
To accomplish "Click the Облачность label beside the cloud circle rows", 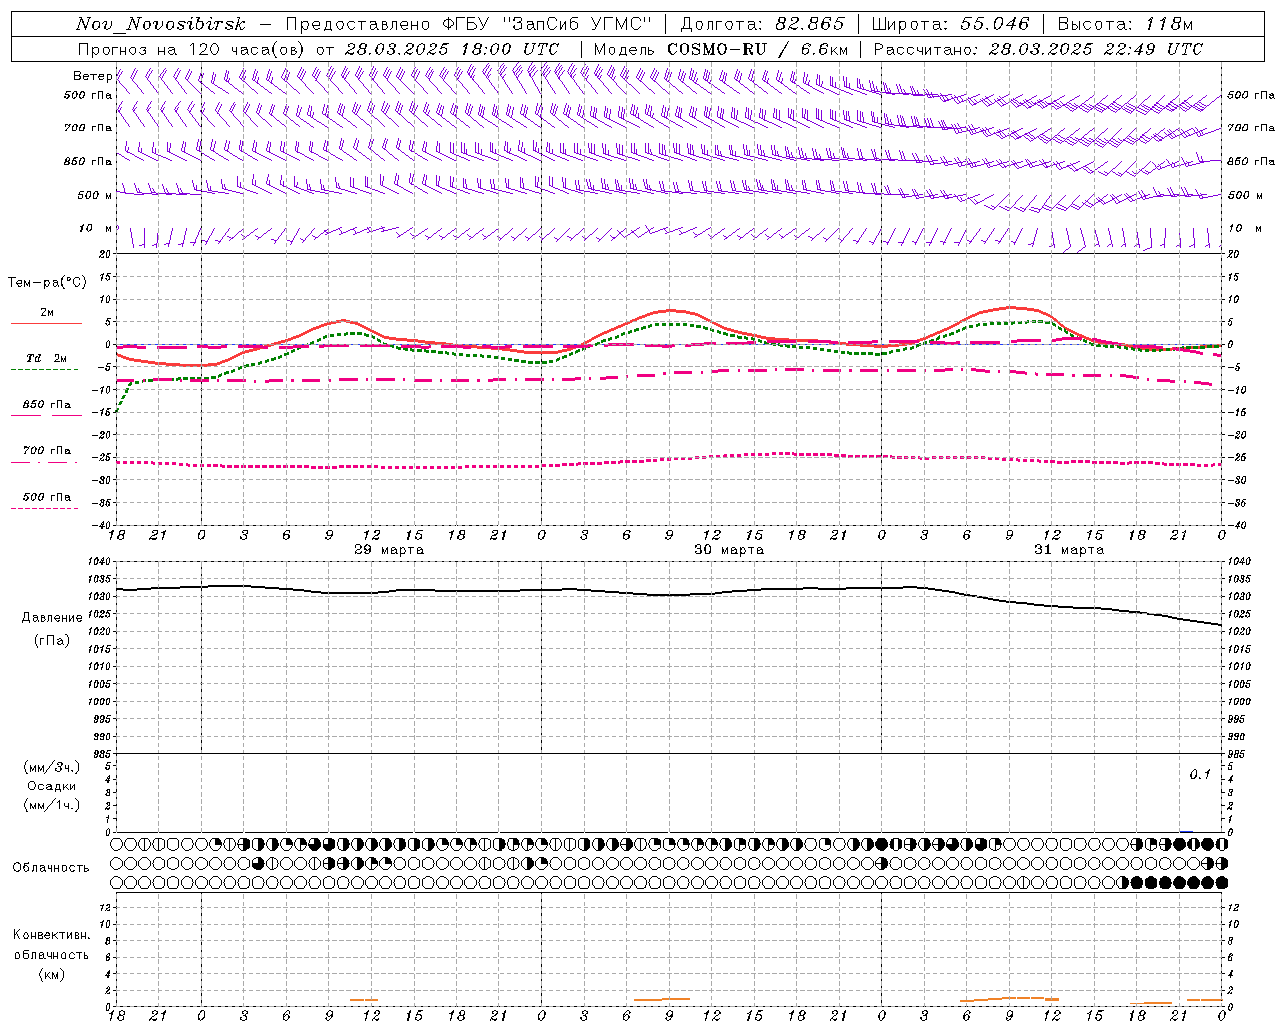I will tap(51, 867).
